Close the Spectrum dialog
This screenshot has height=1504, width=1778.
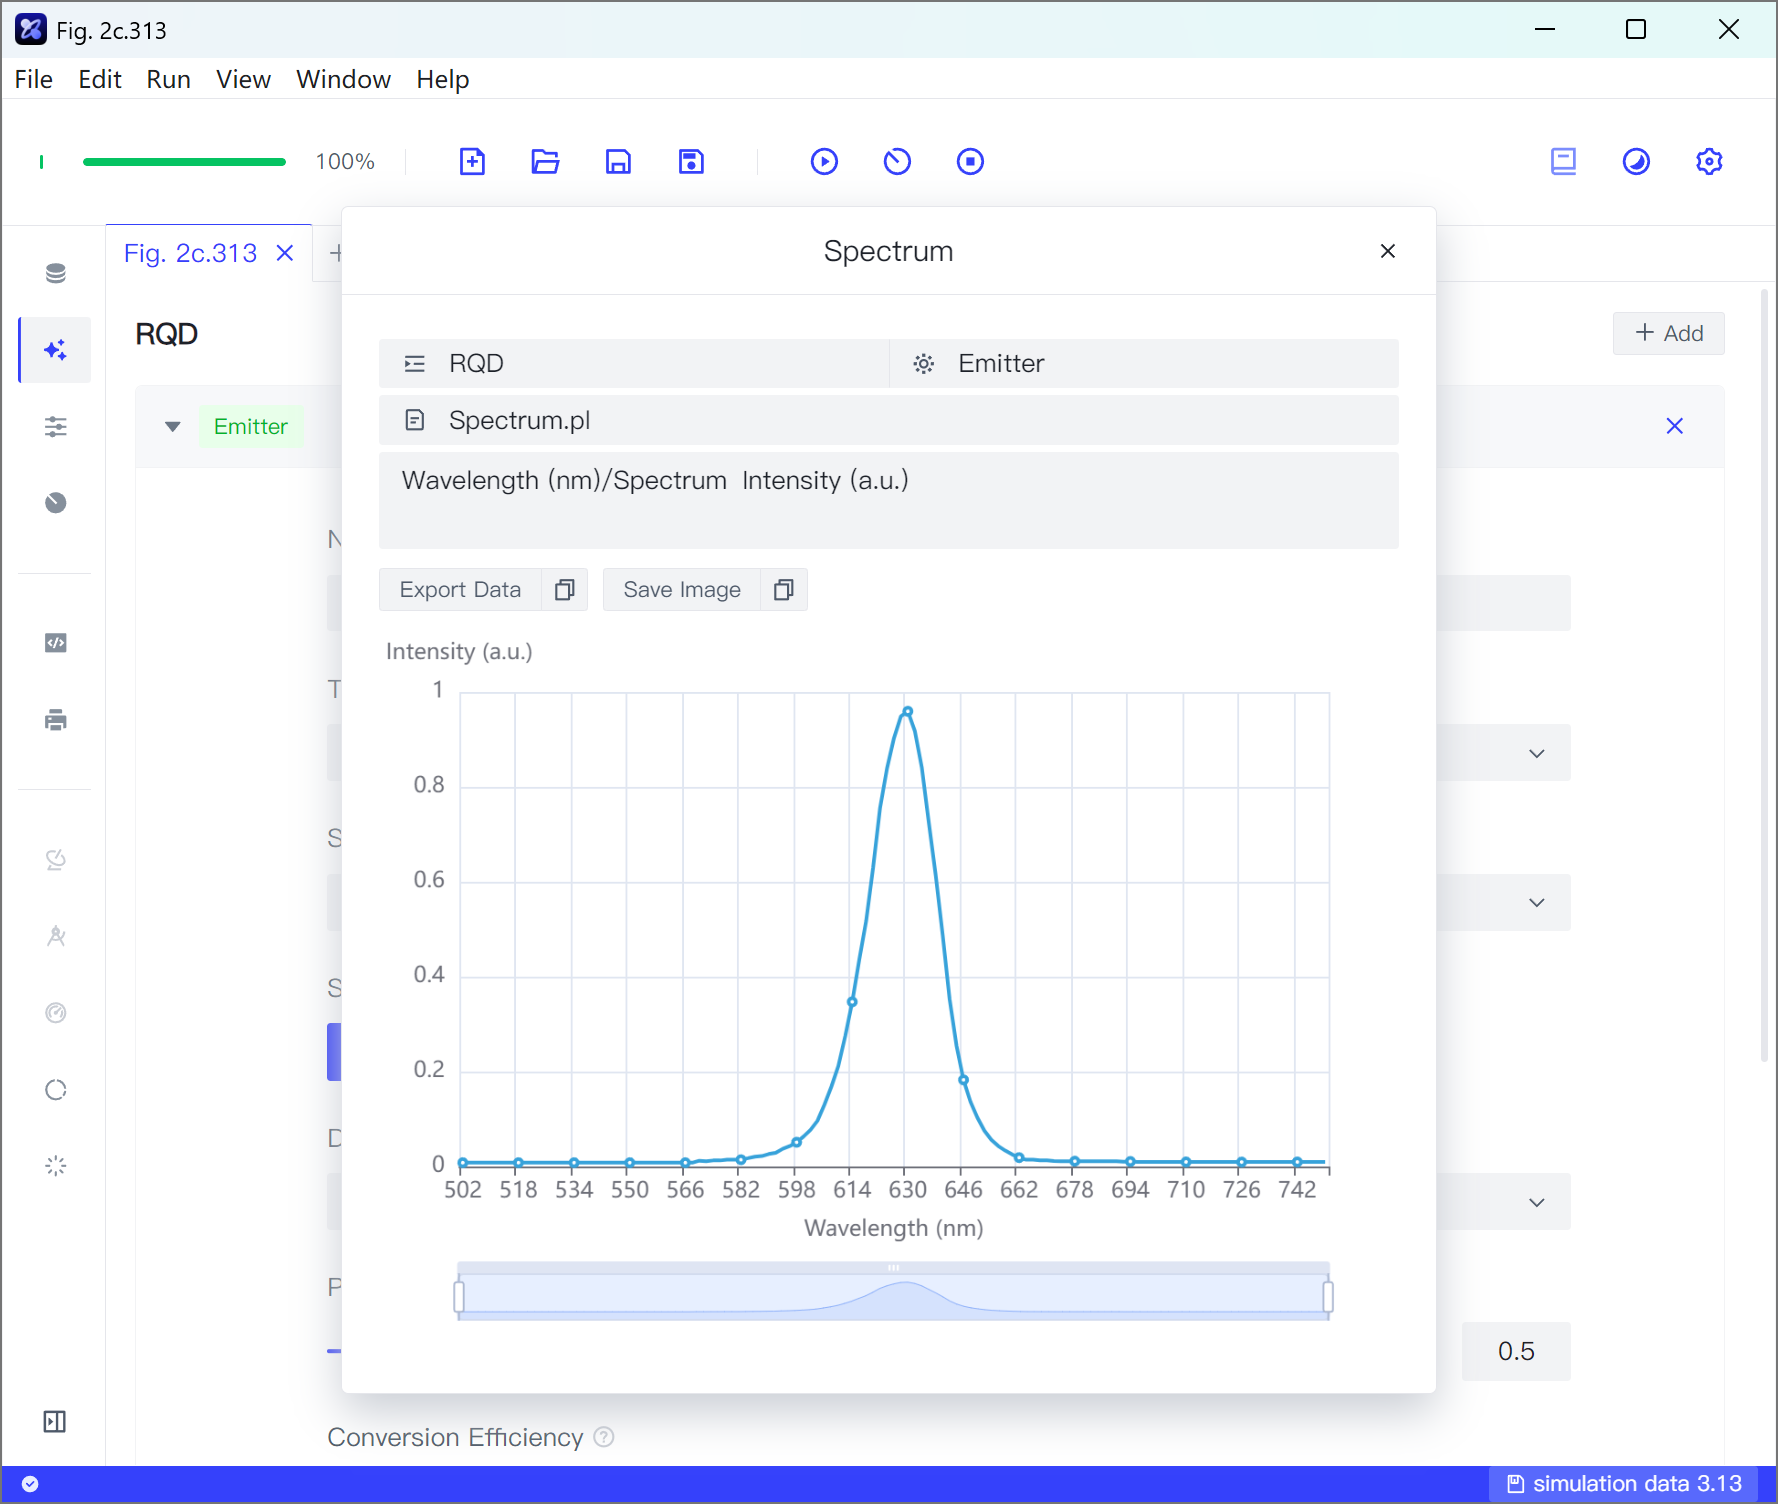point(1388,251)
